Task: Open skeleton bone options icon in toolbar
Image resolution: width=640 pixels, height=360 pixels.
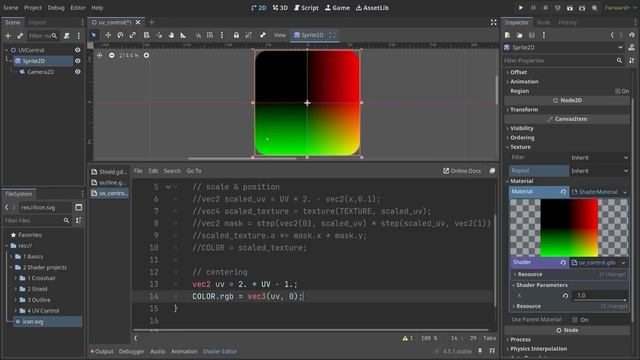Action: point(262,35)
